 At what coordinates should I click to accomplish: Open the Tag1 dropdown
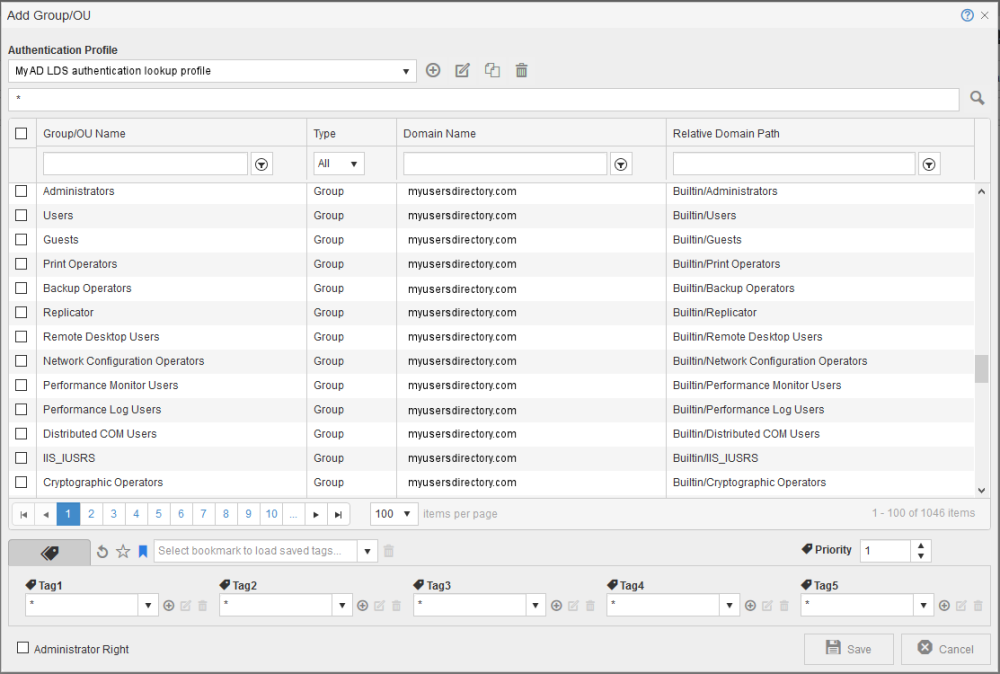tap(148, 605)
